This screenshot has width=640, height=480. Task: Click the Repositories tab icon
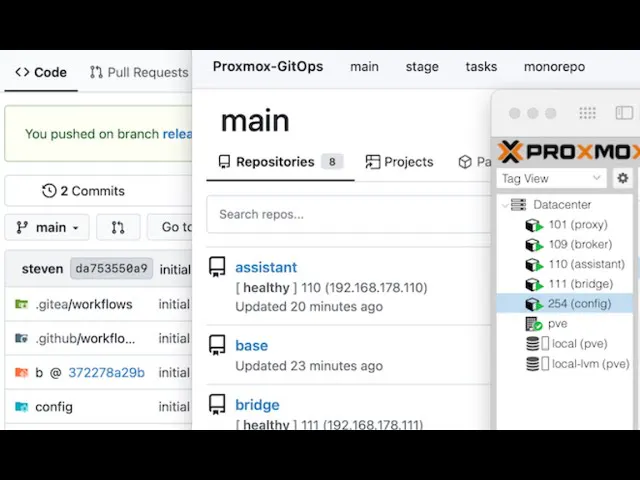point(224,162)
